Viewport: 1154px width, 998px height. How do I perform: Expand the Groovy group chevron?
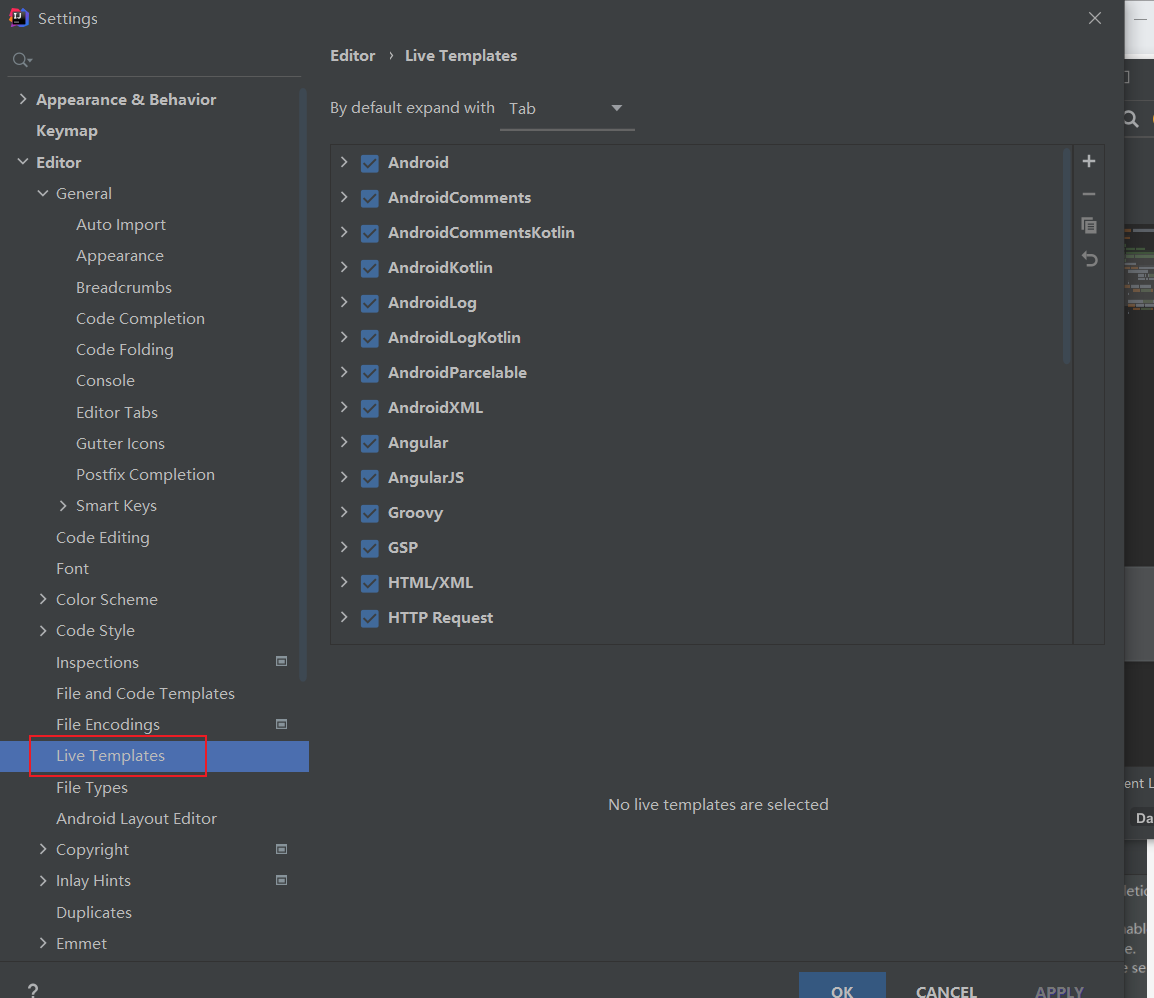click(x=344, y=512)
